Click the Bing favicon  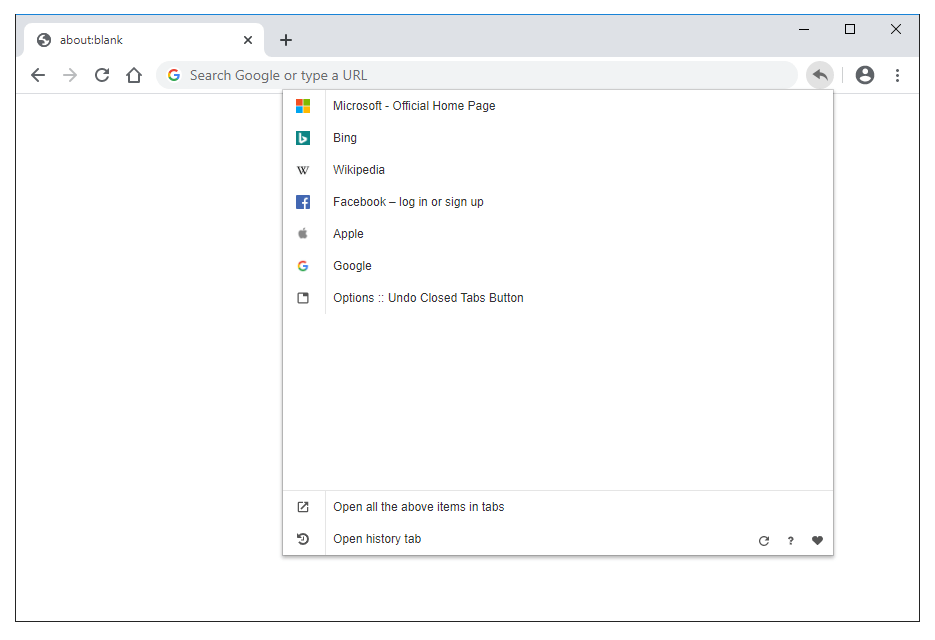click(303, 138)
